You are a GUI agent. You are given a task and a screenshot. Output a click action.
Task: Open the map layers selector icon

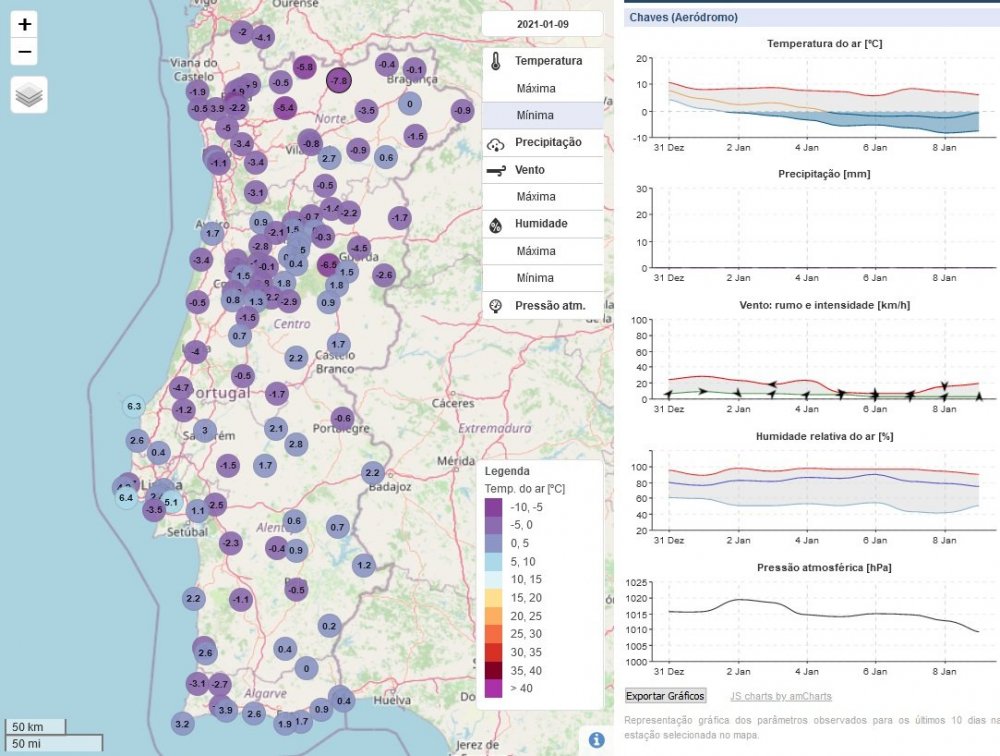[28, 95]
